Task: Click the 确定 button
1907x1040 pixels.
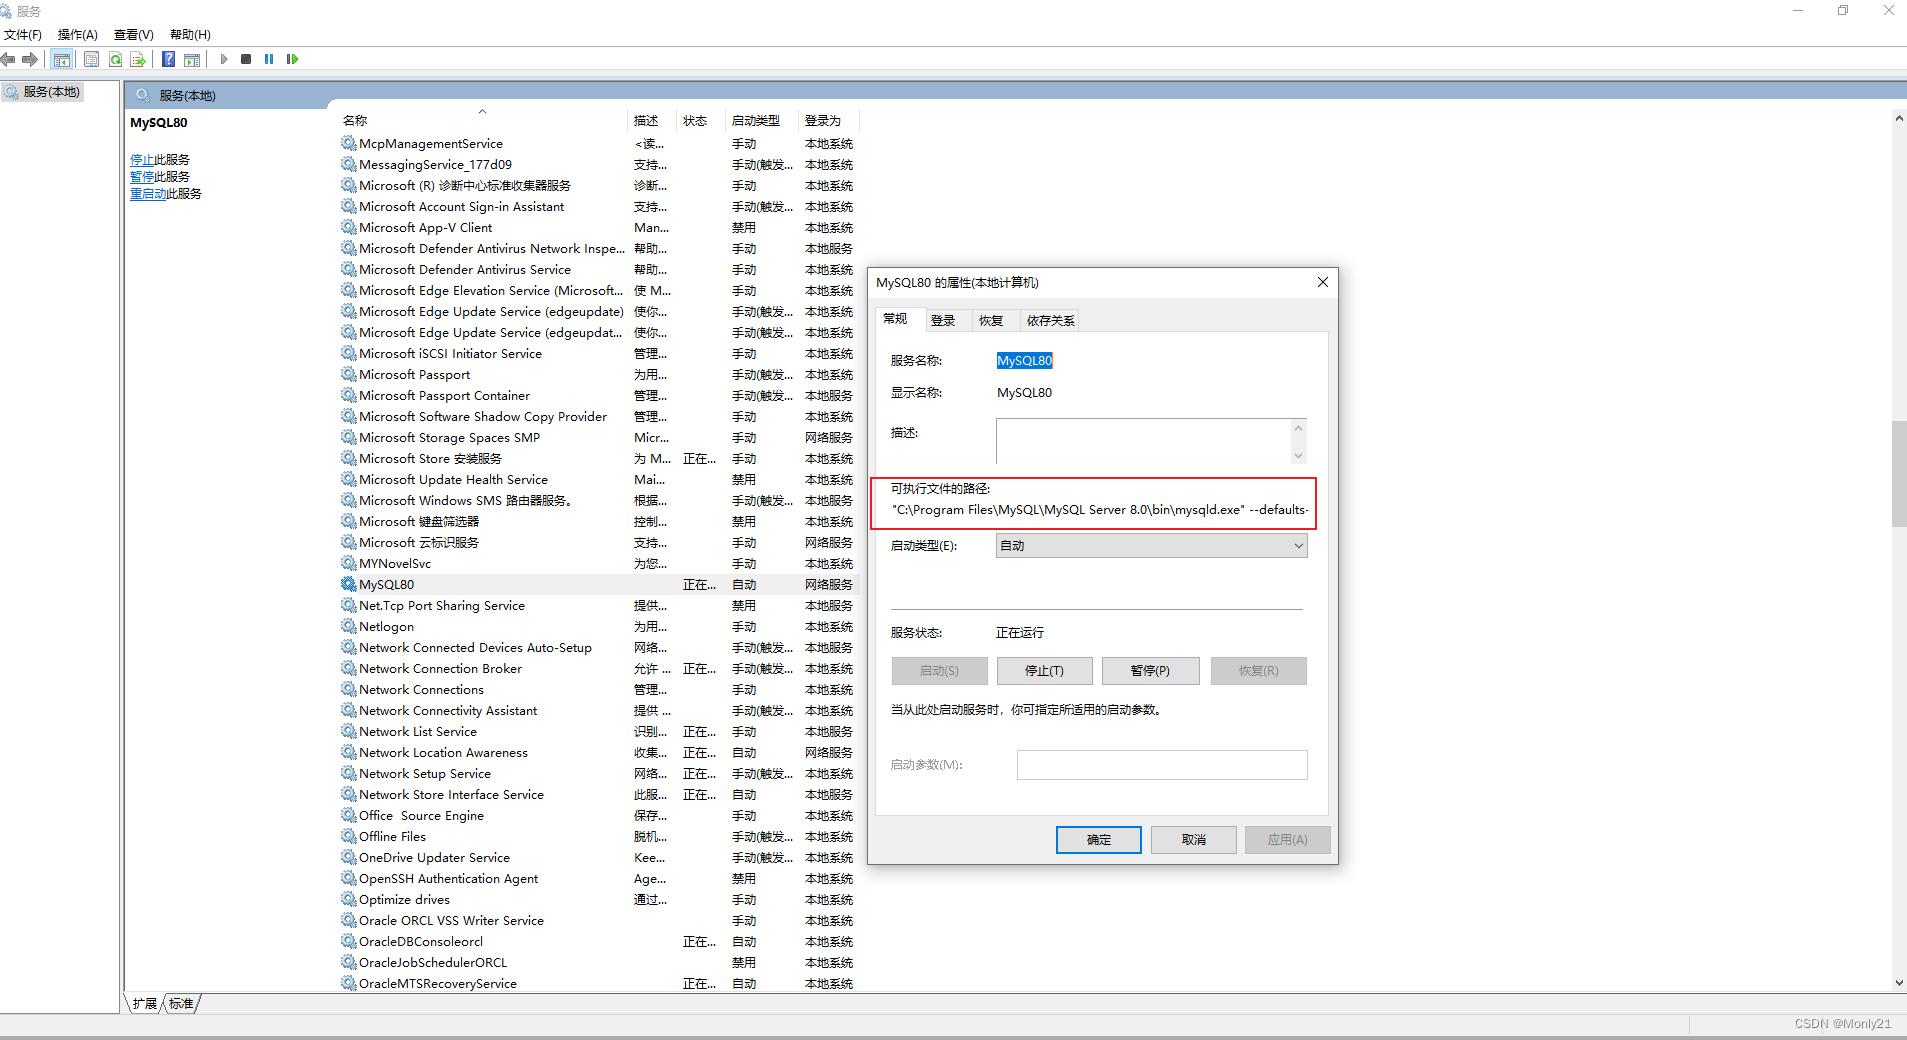Action: click(x=1098, y=840)
